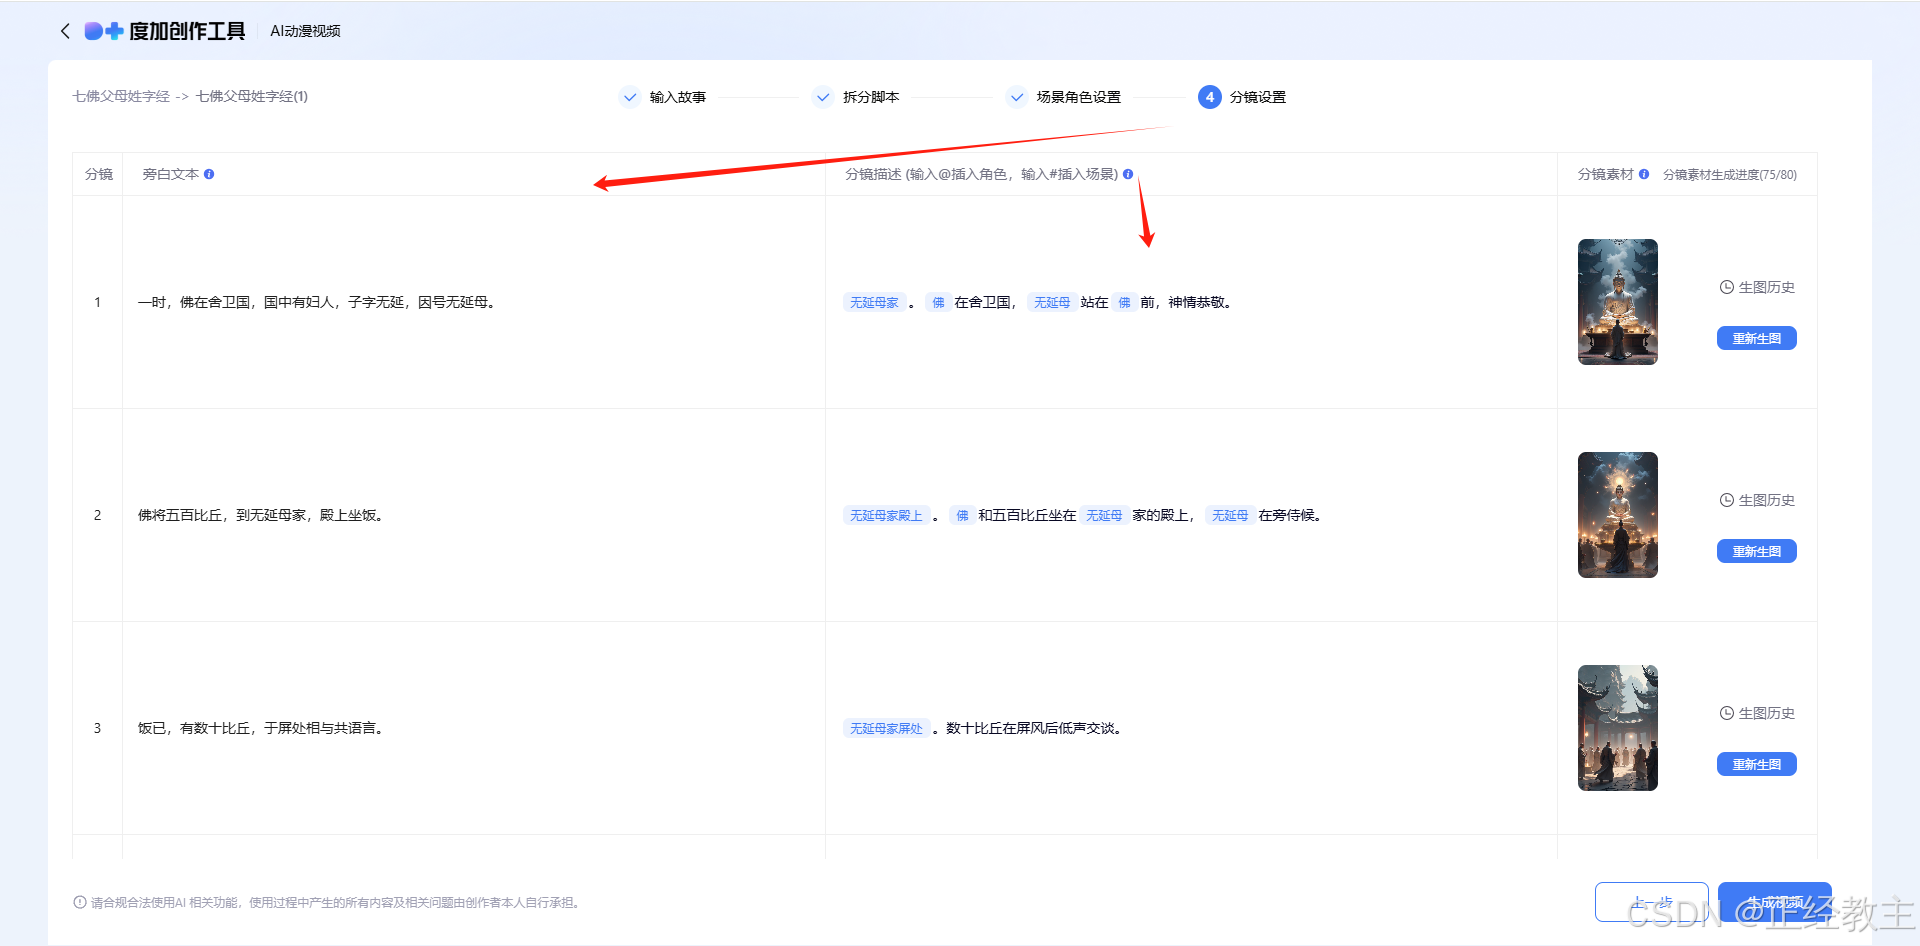Click the 无延母家 scene tag in row 1
This screenshot has height=946, width=1920.
[x=874, y=302]
